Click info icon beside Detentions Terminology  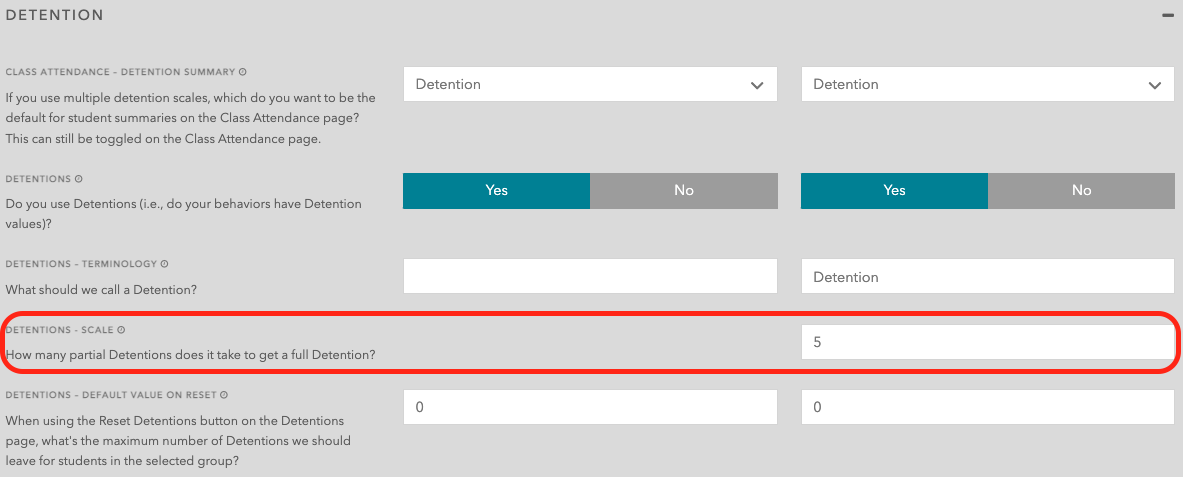(x=164, y=264)
